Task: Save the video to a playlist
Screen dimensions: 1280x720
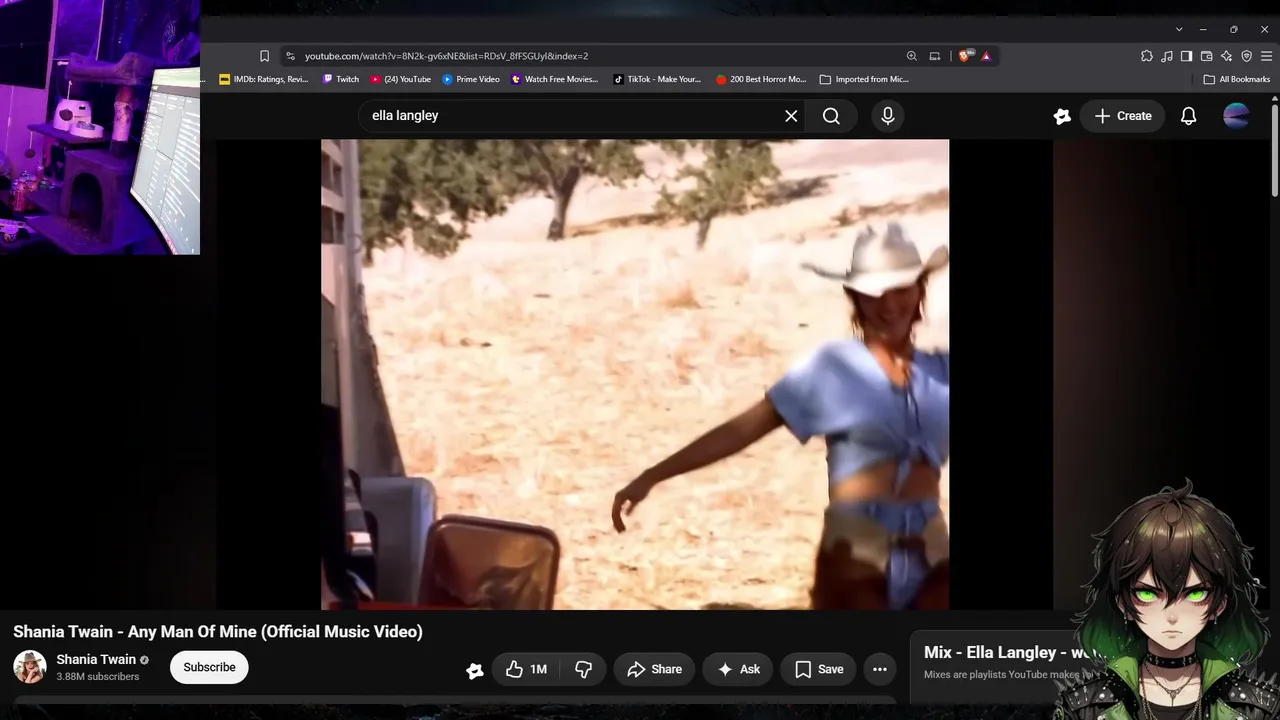Action: [820, 669]
